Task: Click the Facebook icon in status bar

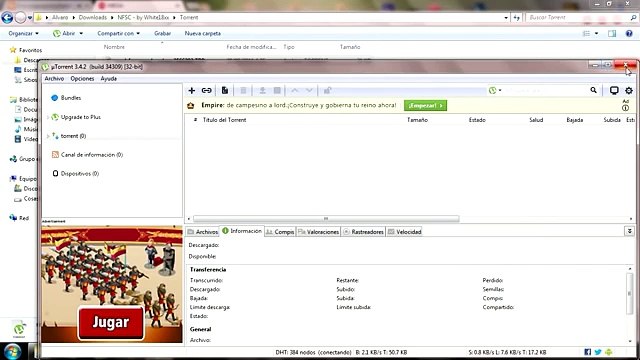Action: [x=588, y=352]
